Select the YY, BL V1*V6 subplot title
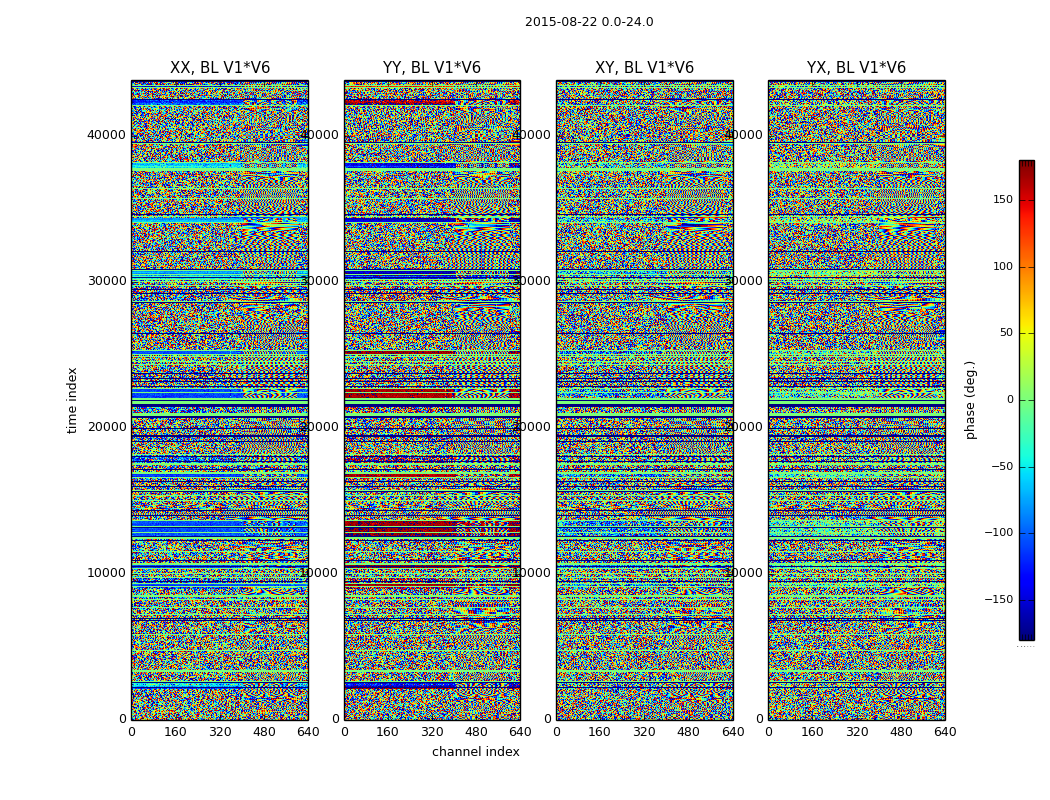This screenshot has height=800, width=1050. (432, 68)
